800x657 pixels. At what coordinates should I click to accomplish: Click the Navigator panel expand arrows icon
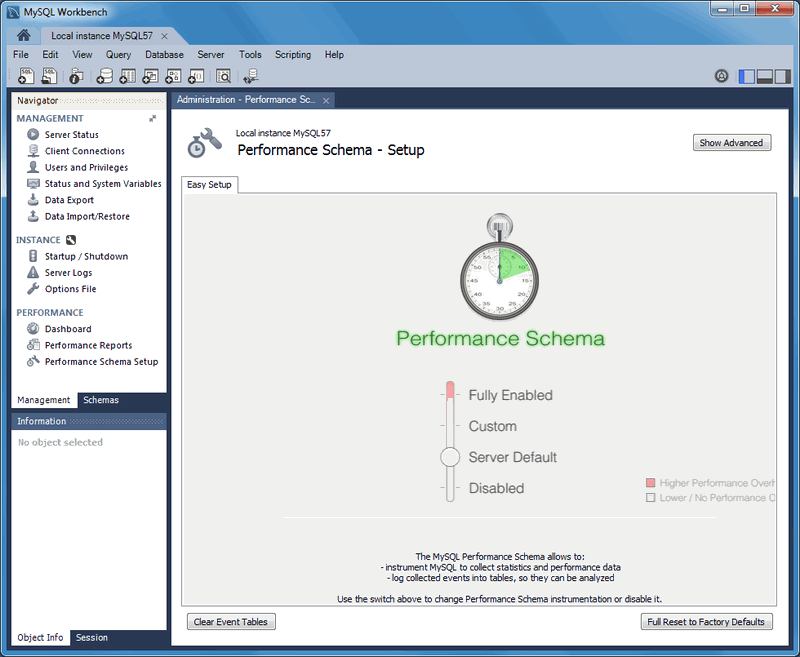click(x=153, y=118)
